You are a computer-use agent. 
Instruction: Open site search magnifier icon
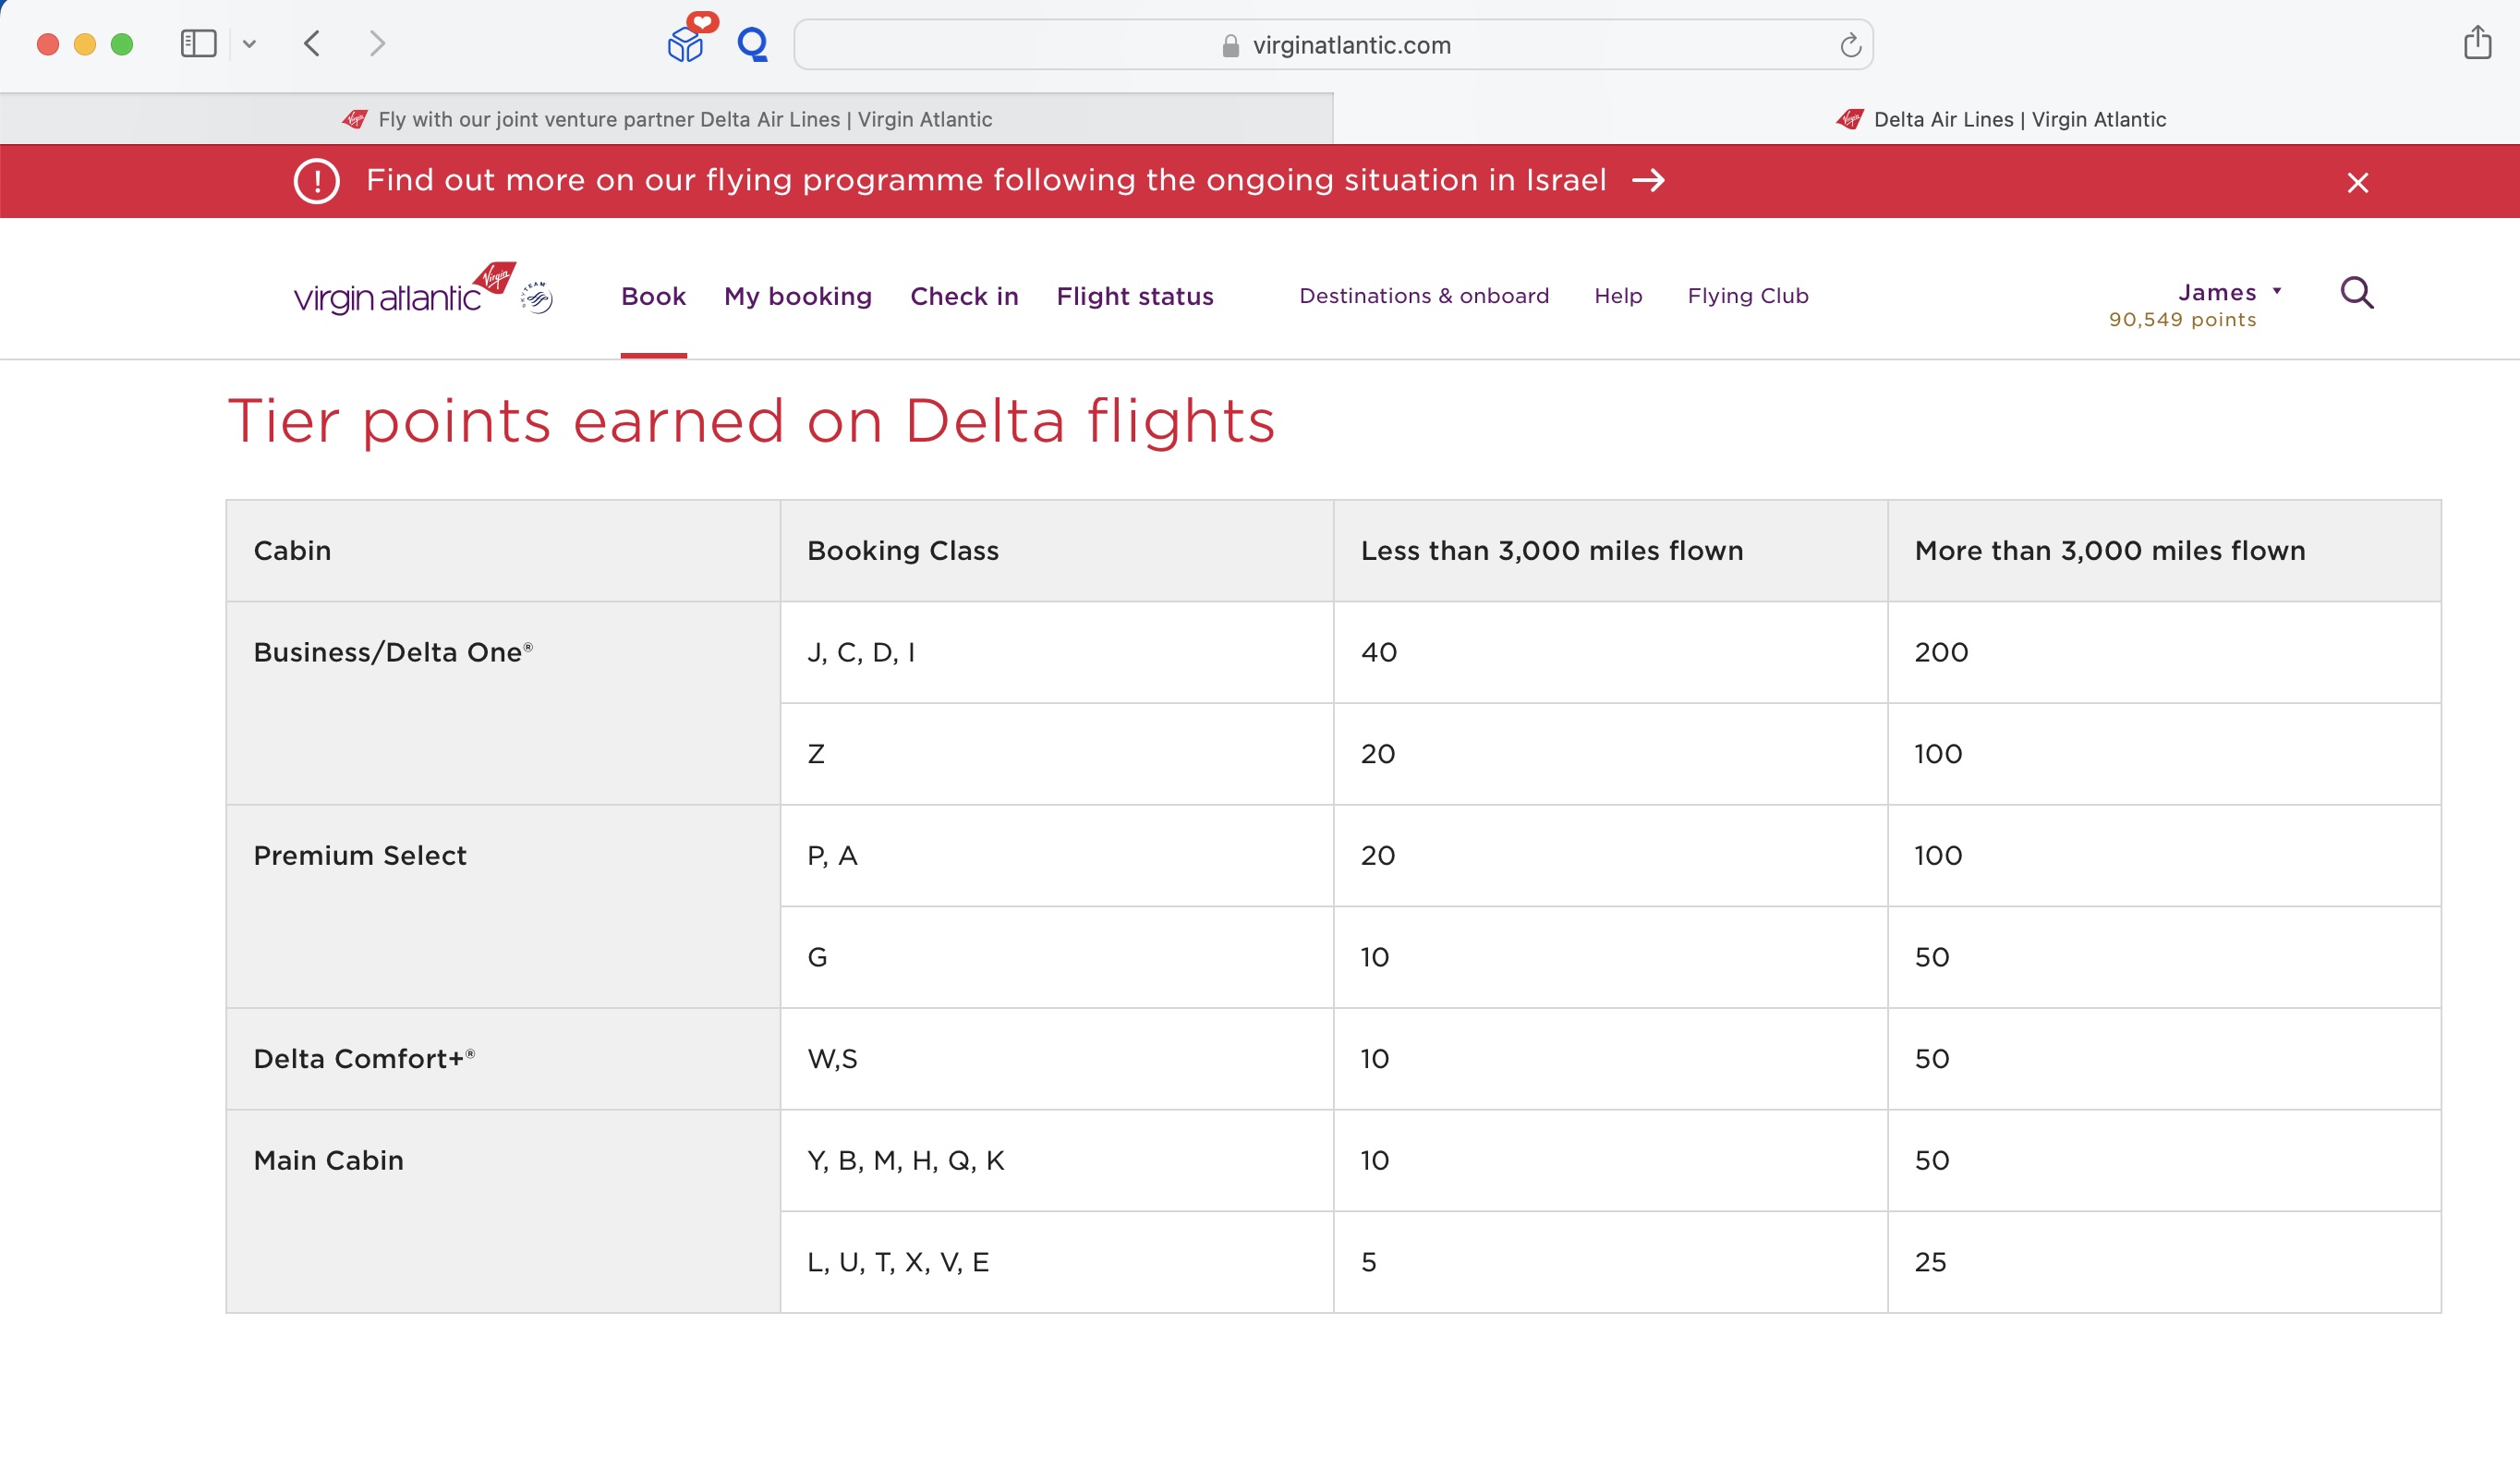click(x=2357, y=293)
